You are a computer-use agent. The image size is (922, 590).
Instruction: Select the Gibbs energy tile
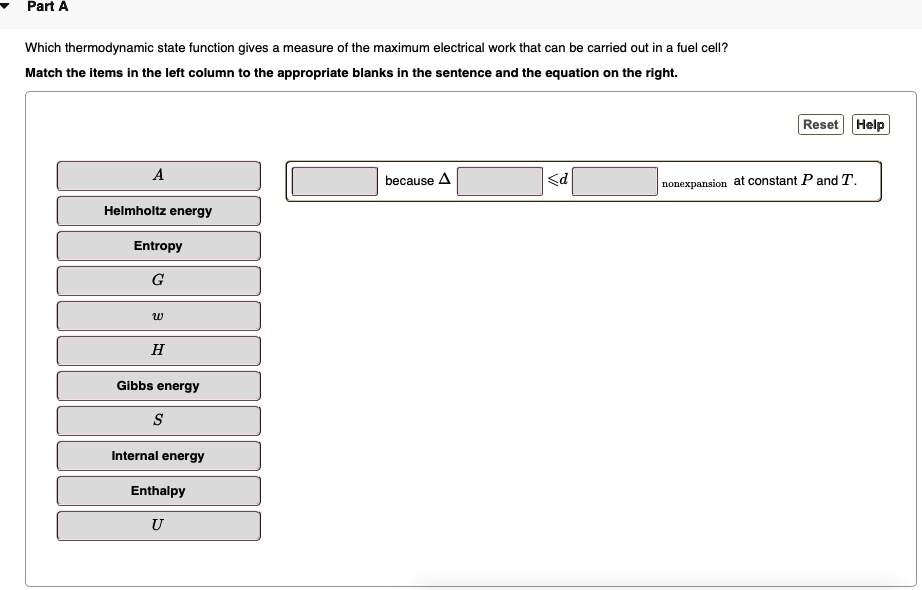158,385
